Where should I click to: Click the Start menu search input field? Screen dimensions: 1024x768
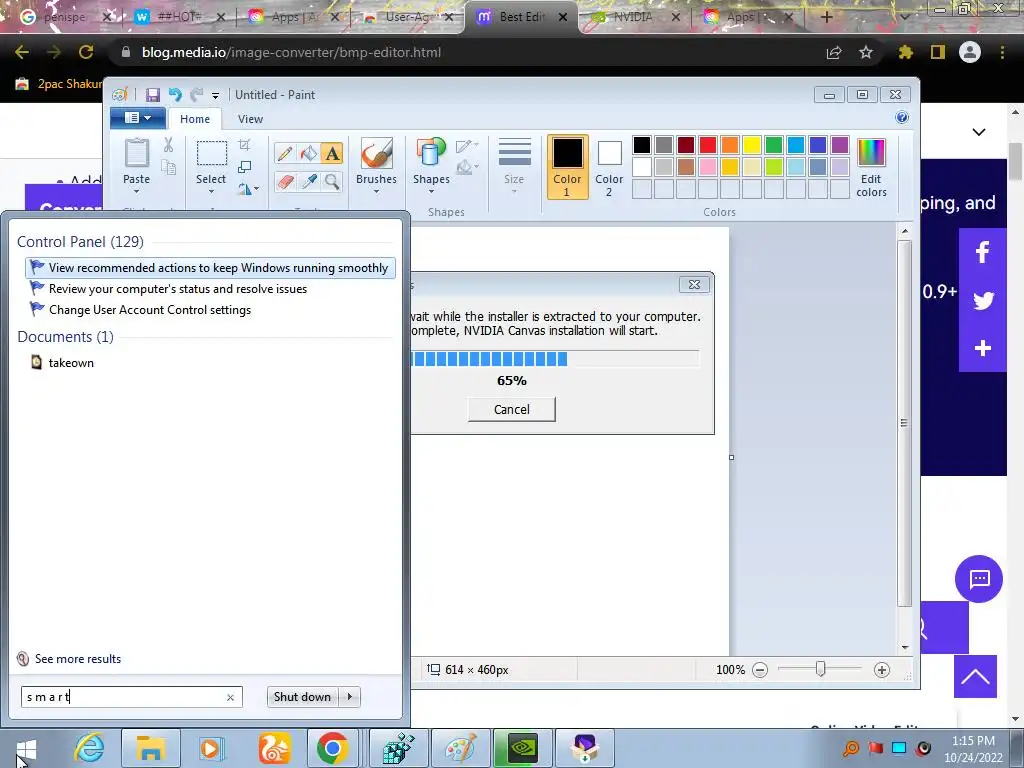[131, 697]
